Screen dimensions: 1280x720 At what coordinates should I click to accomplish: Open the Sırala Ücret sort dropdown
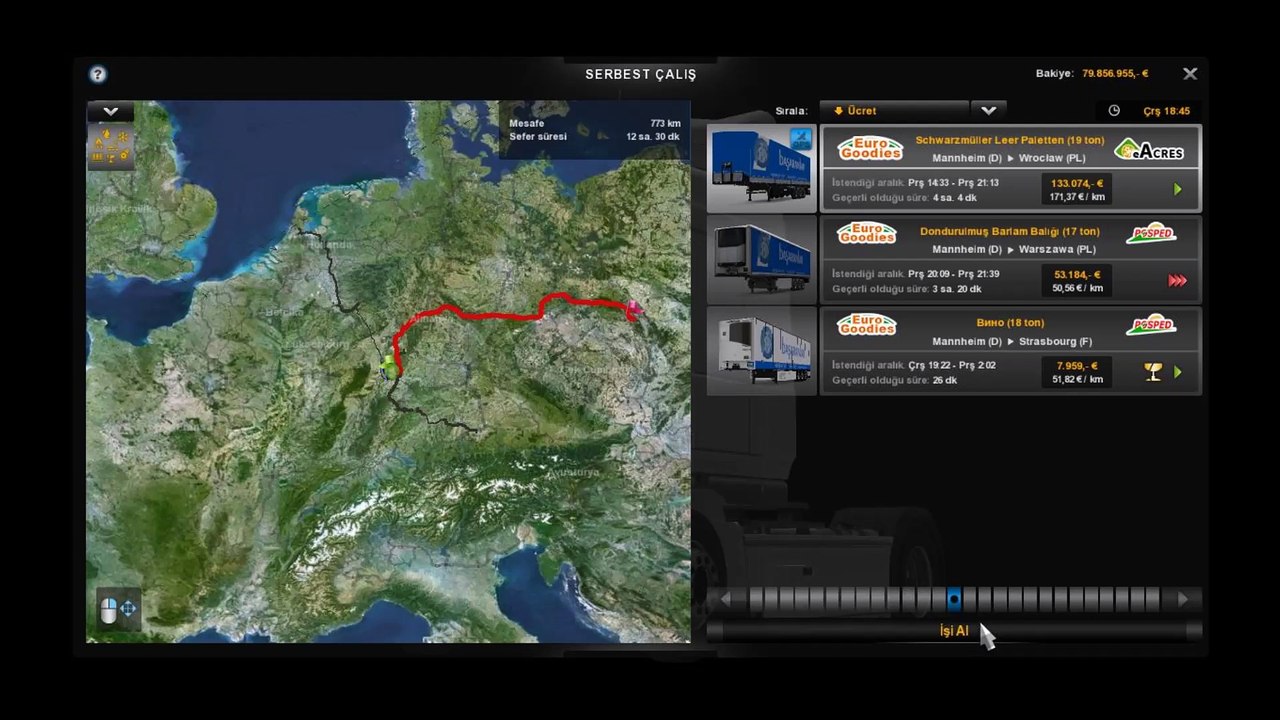click(894, 111)
